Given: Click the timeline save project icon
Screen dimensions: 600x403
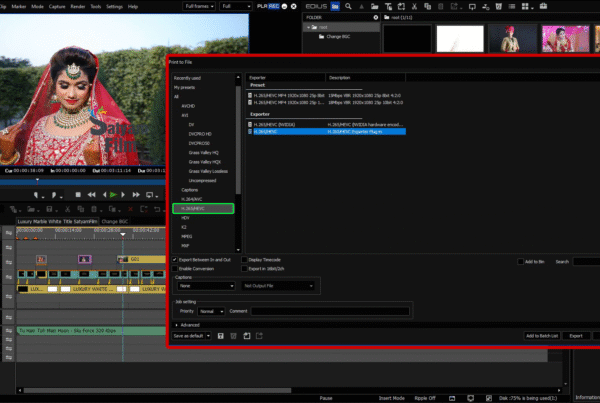Looking at the screenshot, I should click(x=49, y=209).
